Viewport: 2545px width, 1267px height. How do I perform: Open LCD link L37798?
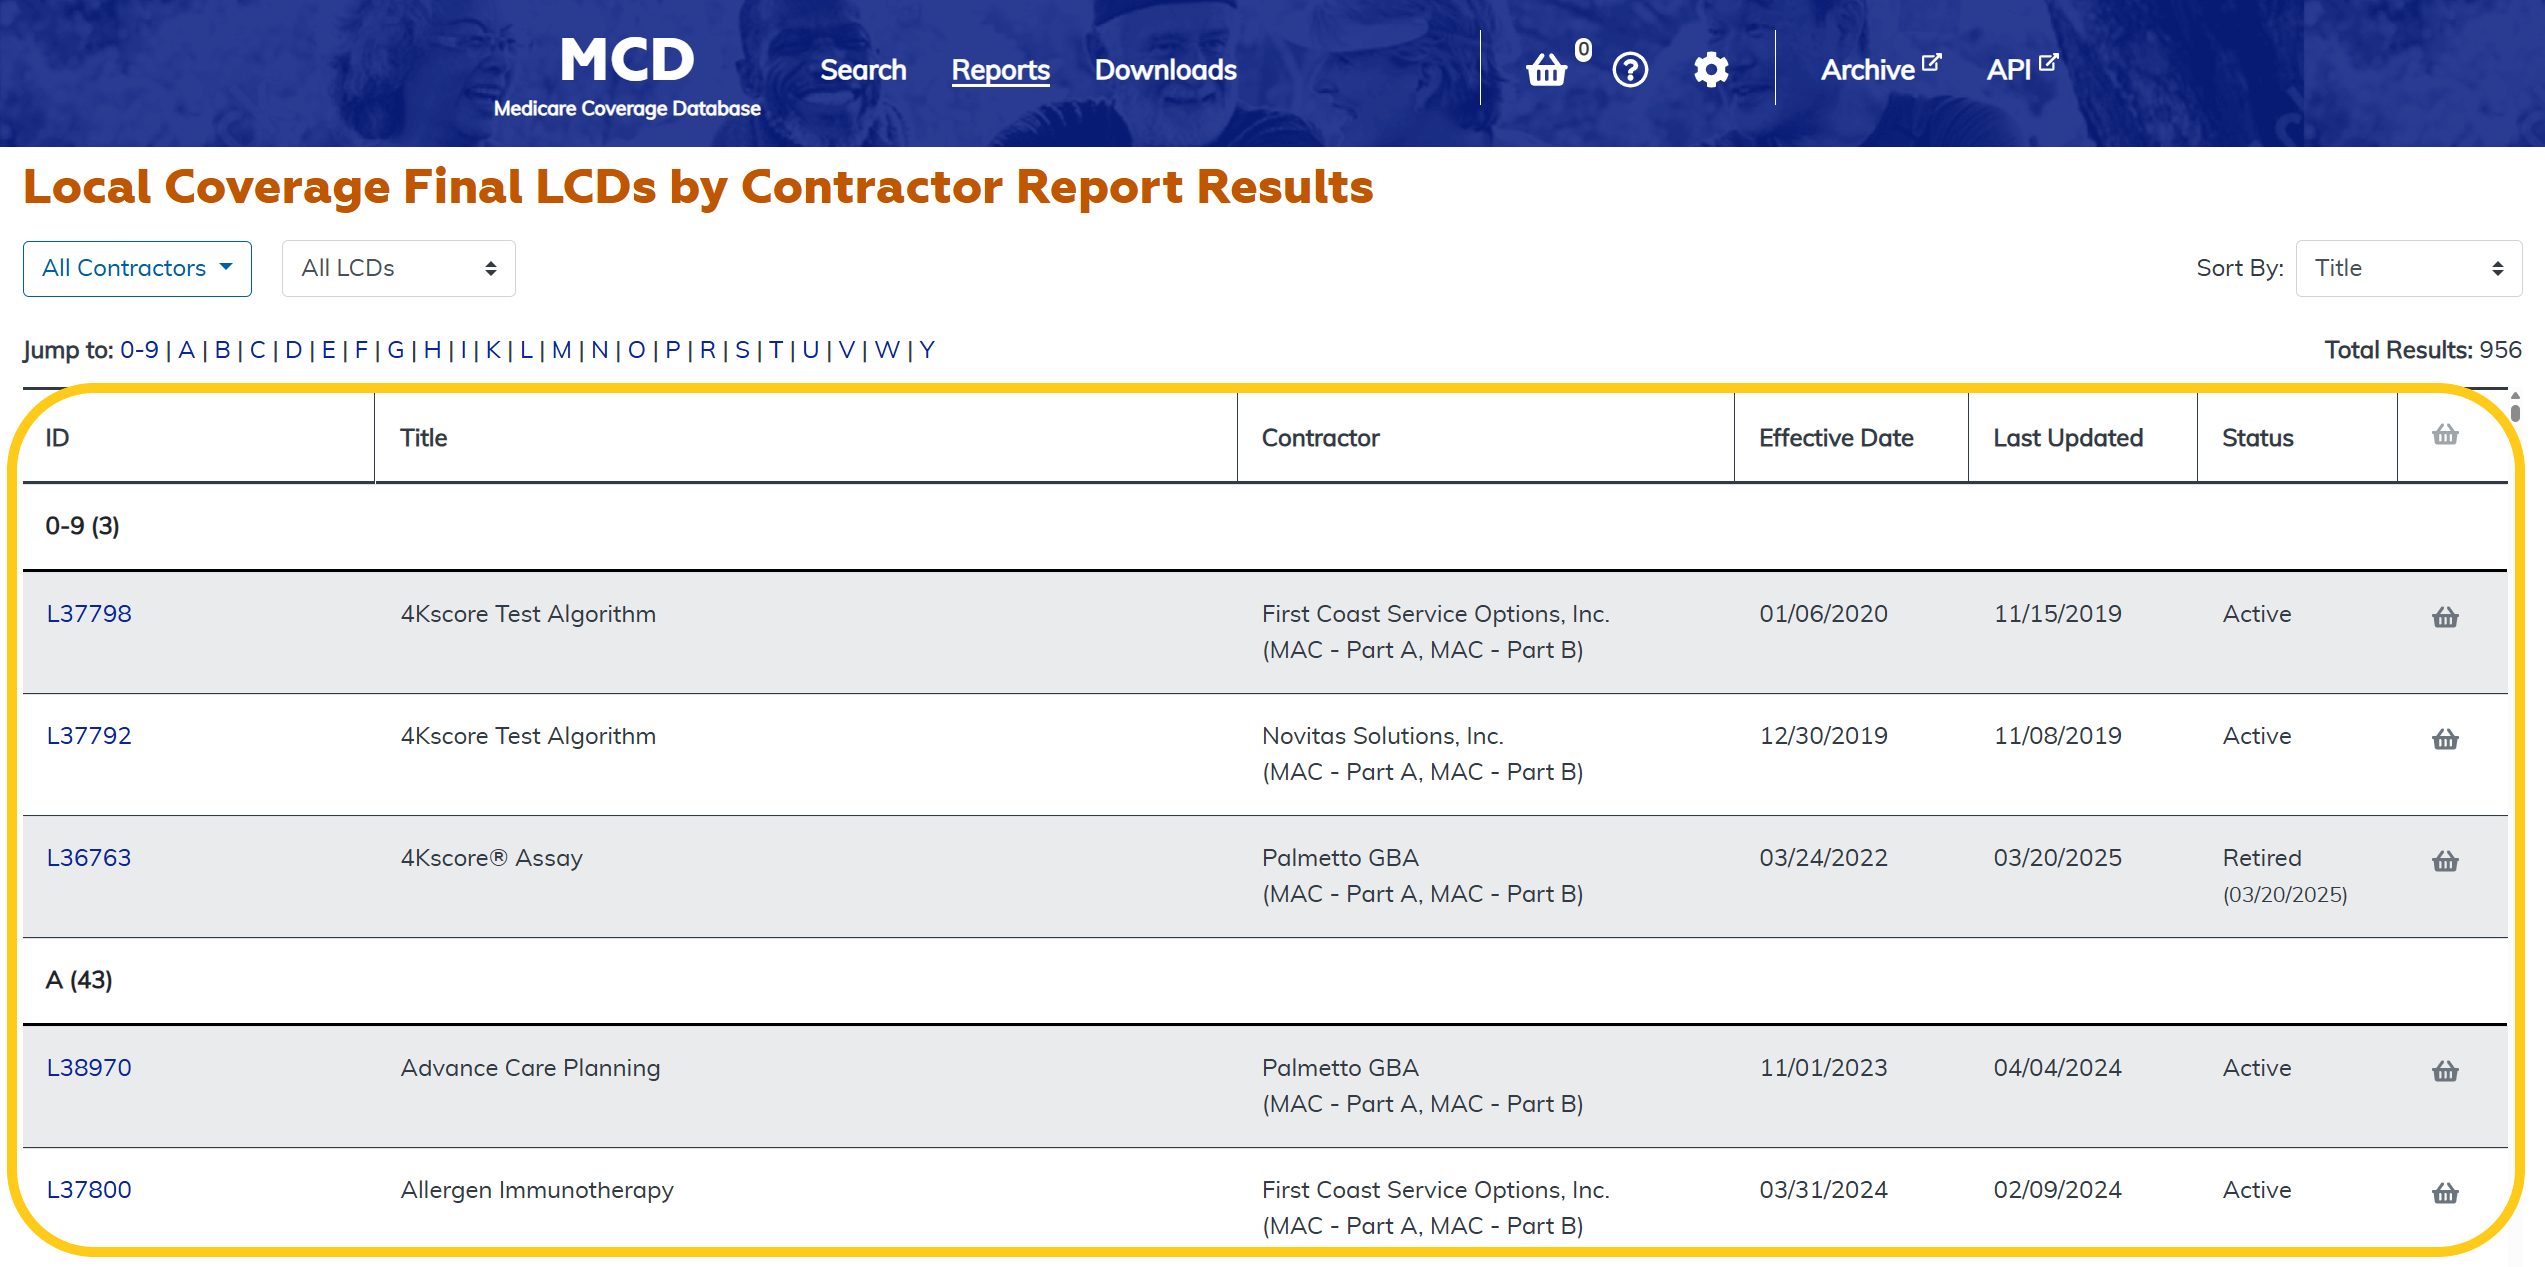[89, 614]
